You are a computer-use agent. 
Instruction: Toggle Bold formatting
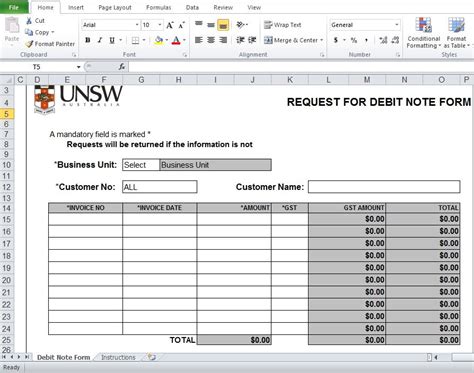pos(88,40)
